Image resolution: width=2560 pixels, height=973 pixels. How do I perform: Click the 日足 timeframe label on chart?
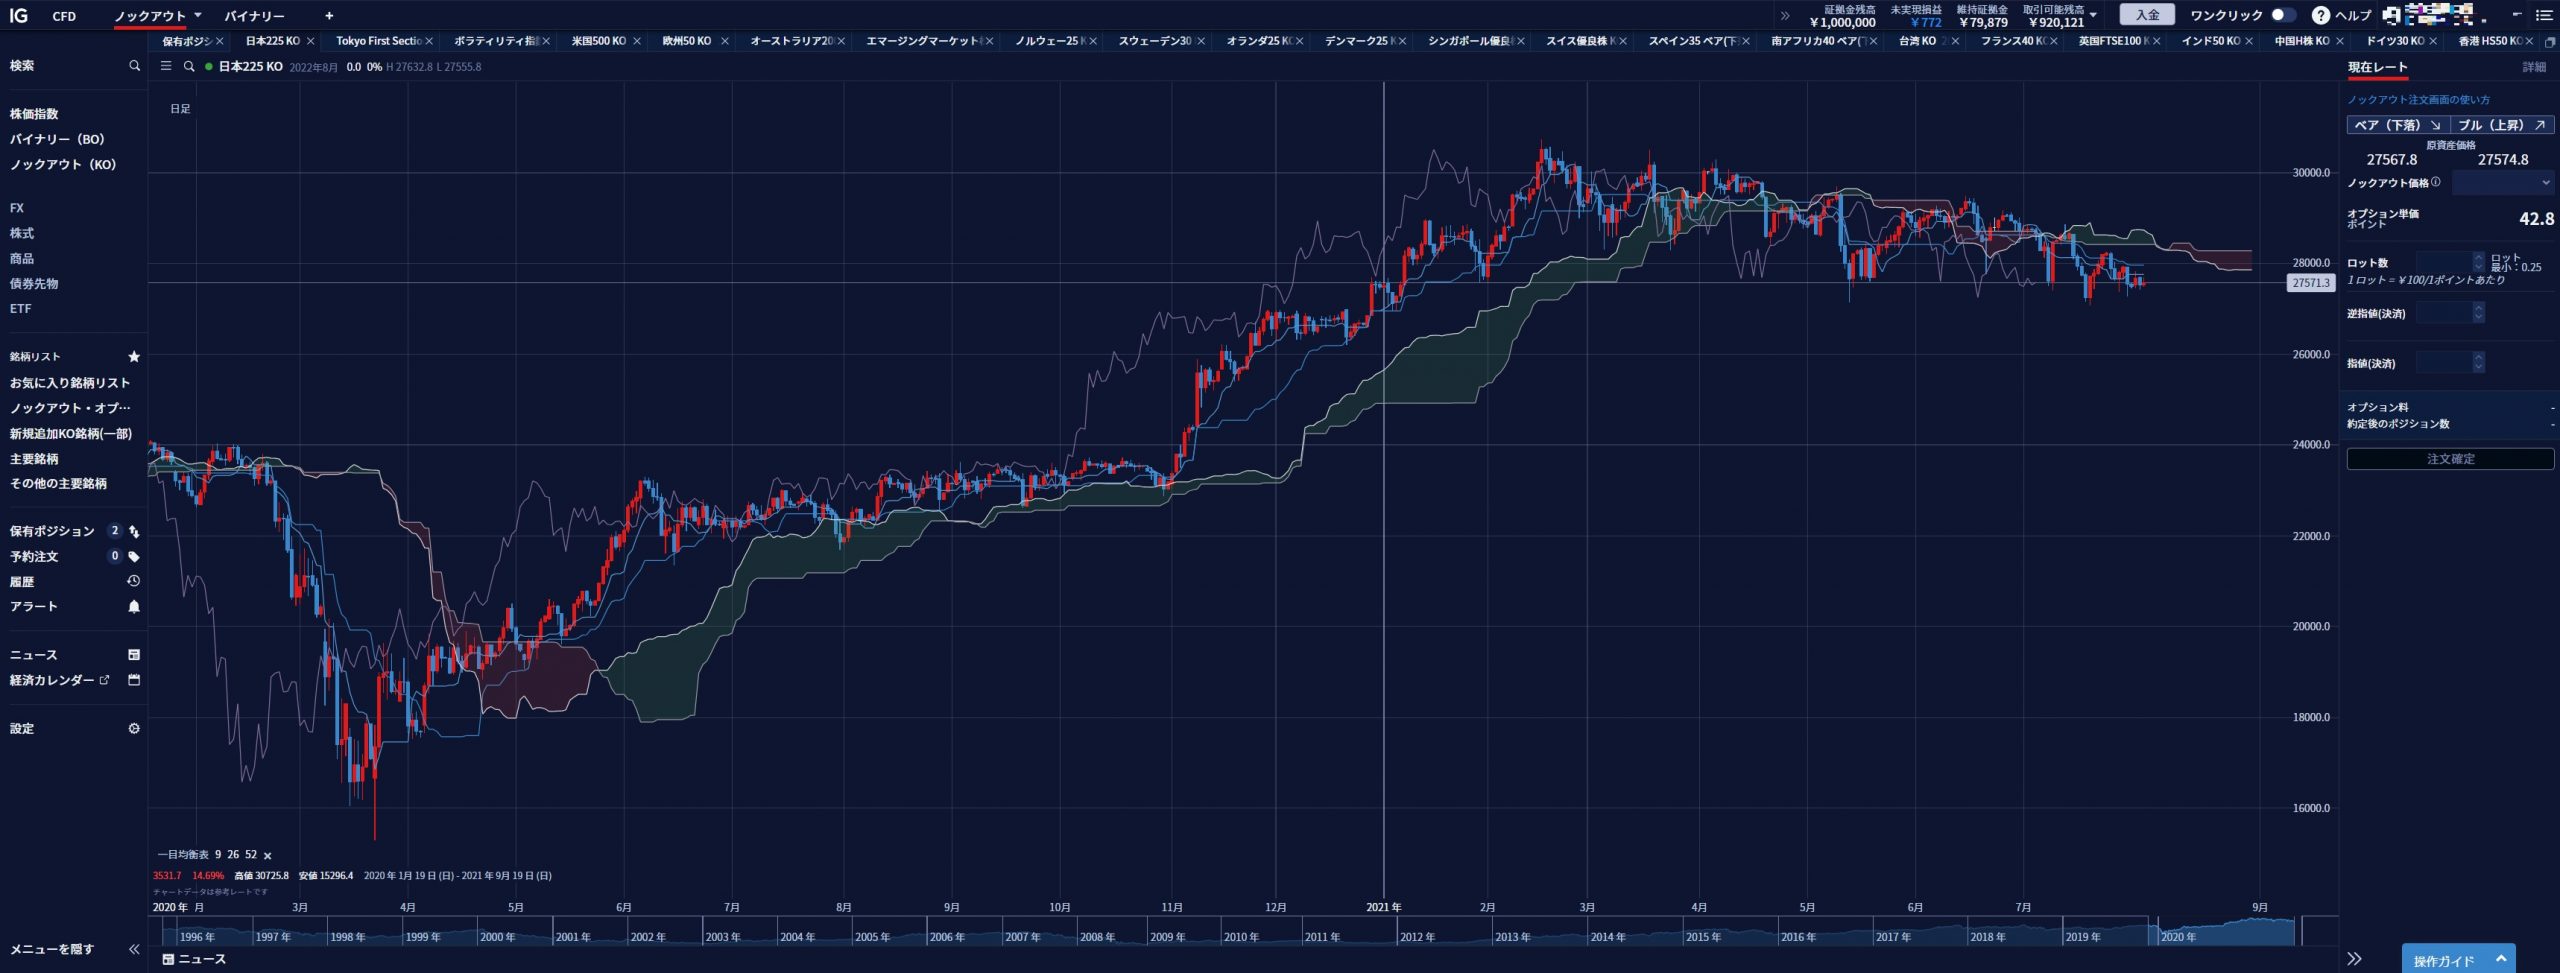180,108
